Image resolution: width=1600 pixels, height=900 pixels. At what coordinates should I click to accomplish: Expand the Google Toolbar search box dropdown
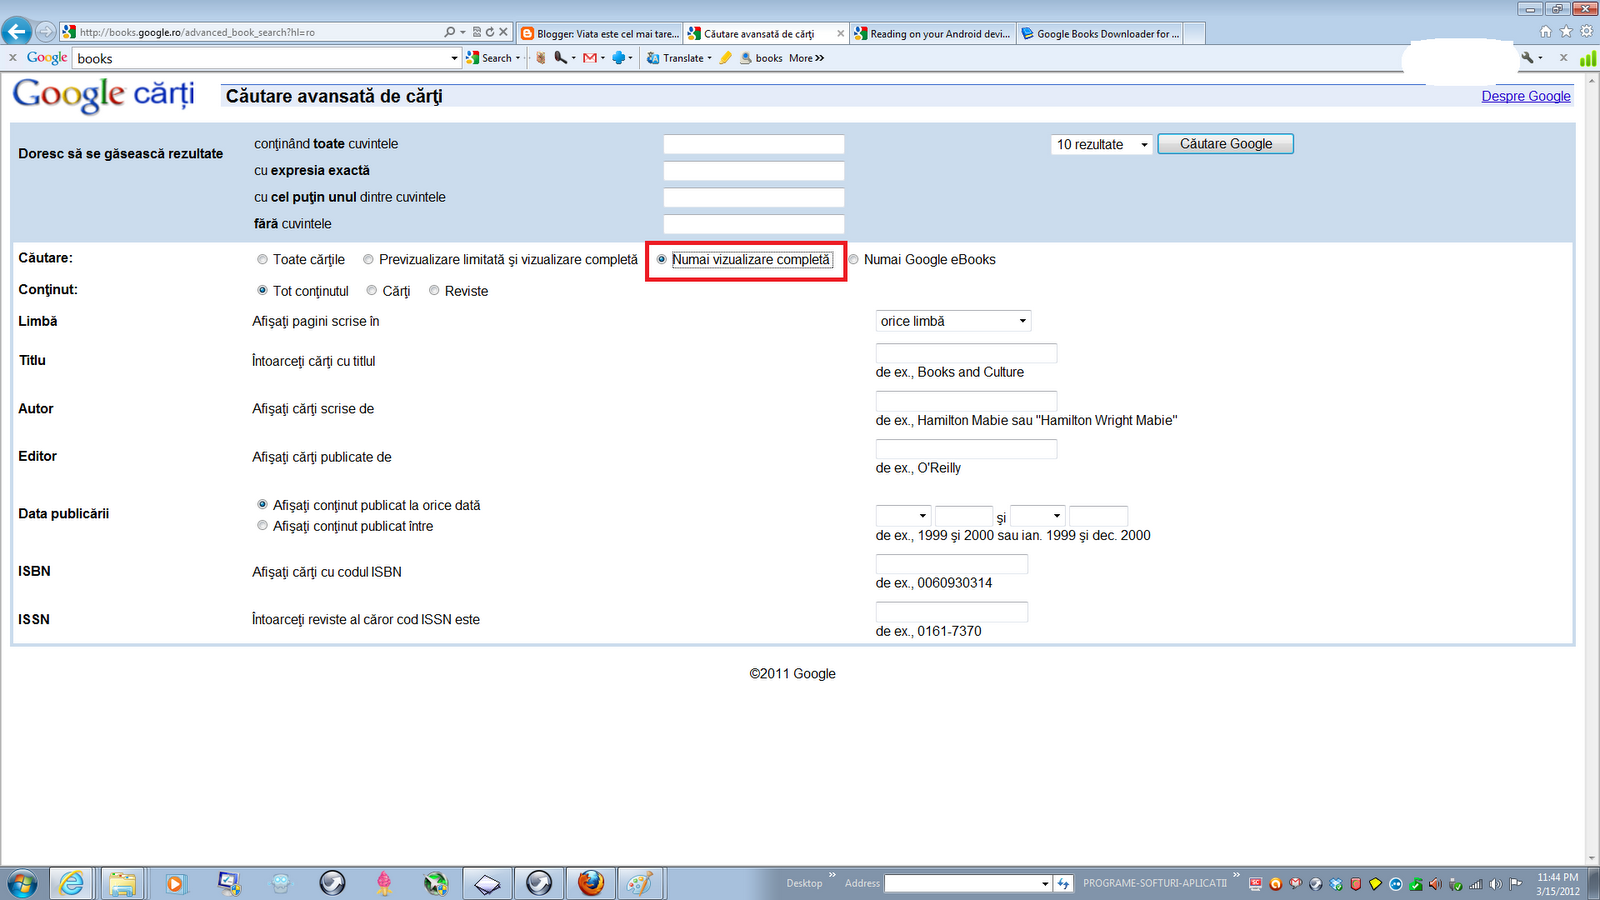pos(454,59)
